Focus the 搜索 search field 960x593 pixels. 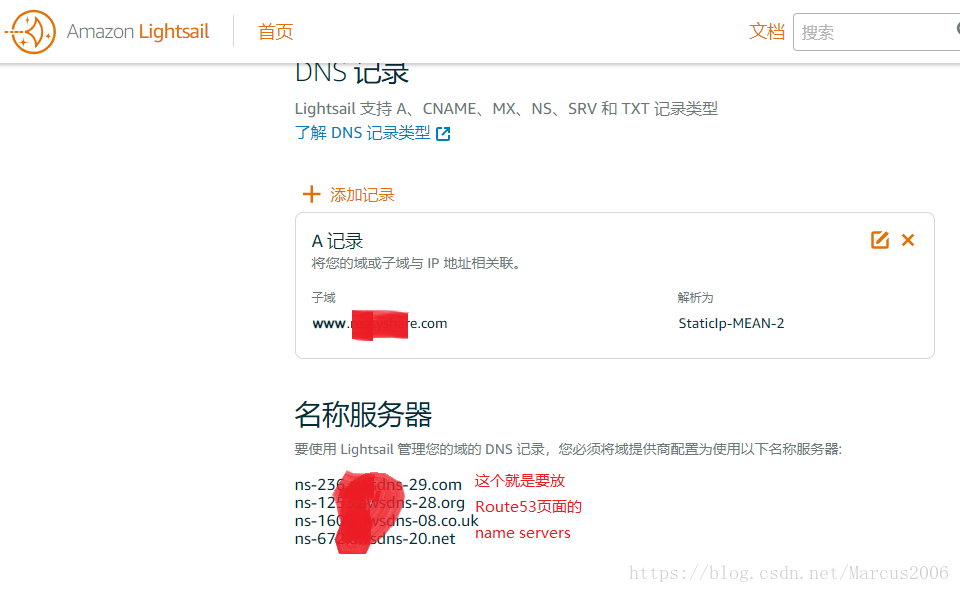[x=877, y=32]
